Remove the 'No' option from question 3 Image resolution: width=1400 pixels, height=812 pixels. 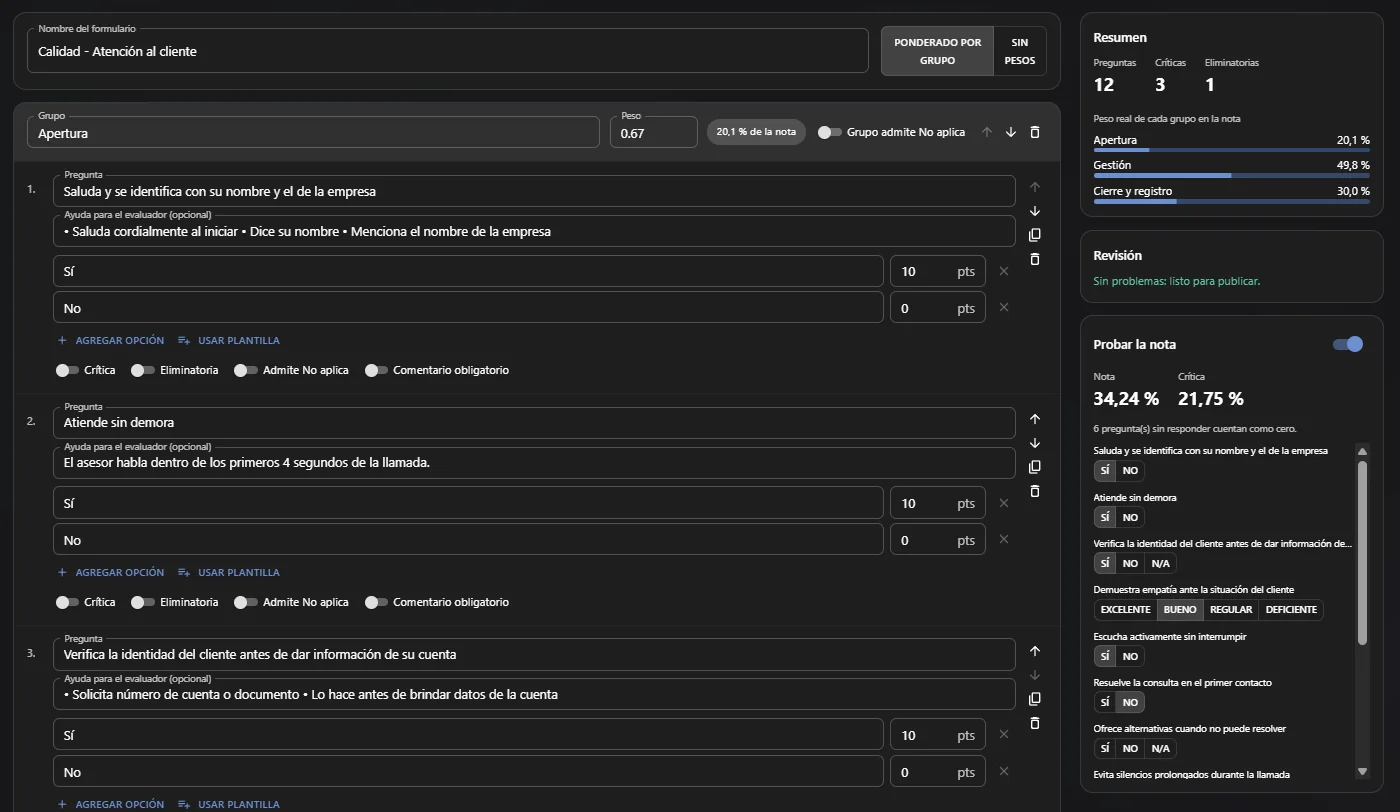click(1004, 771)
